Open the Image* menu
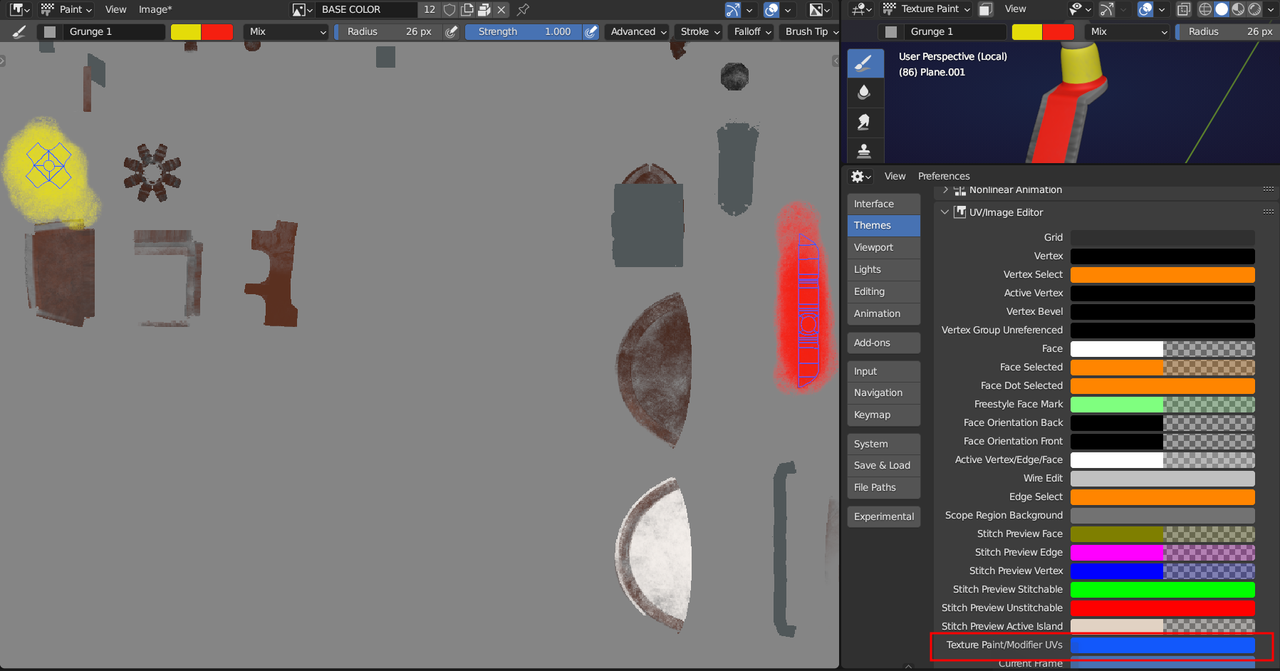Screen dimensions: 1280x671 click(x=155, y=9)
